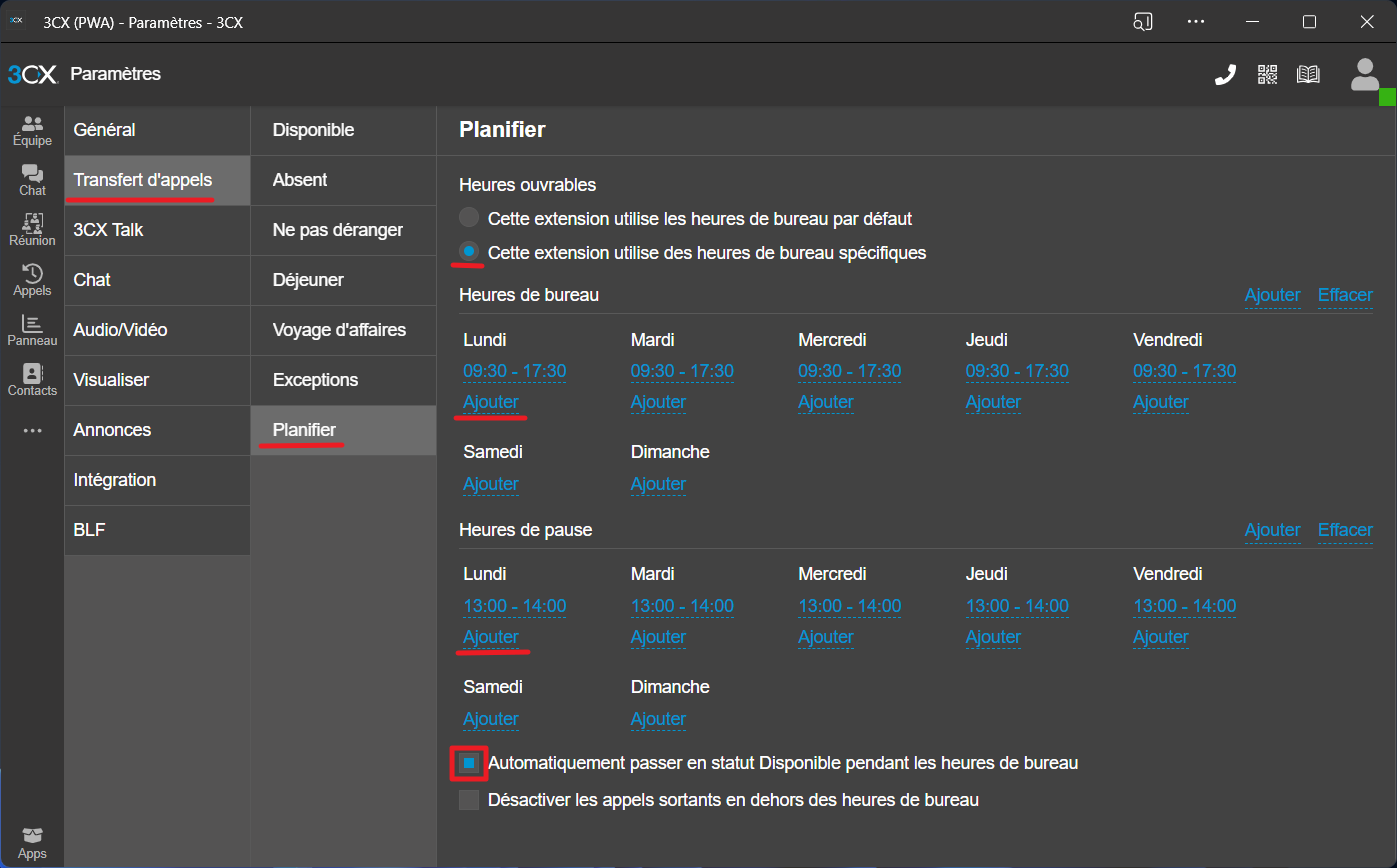Open Apps at the bottom of the sidebar
Viewport: 1397px width, 868px height.
[32, 844]
